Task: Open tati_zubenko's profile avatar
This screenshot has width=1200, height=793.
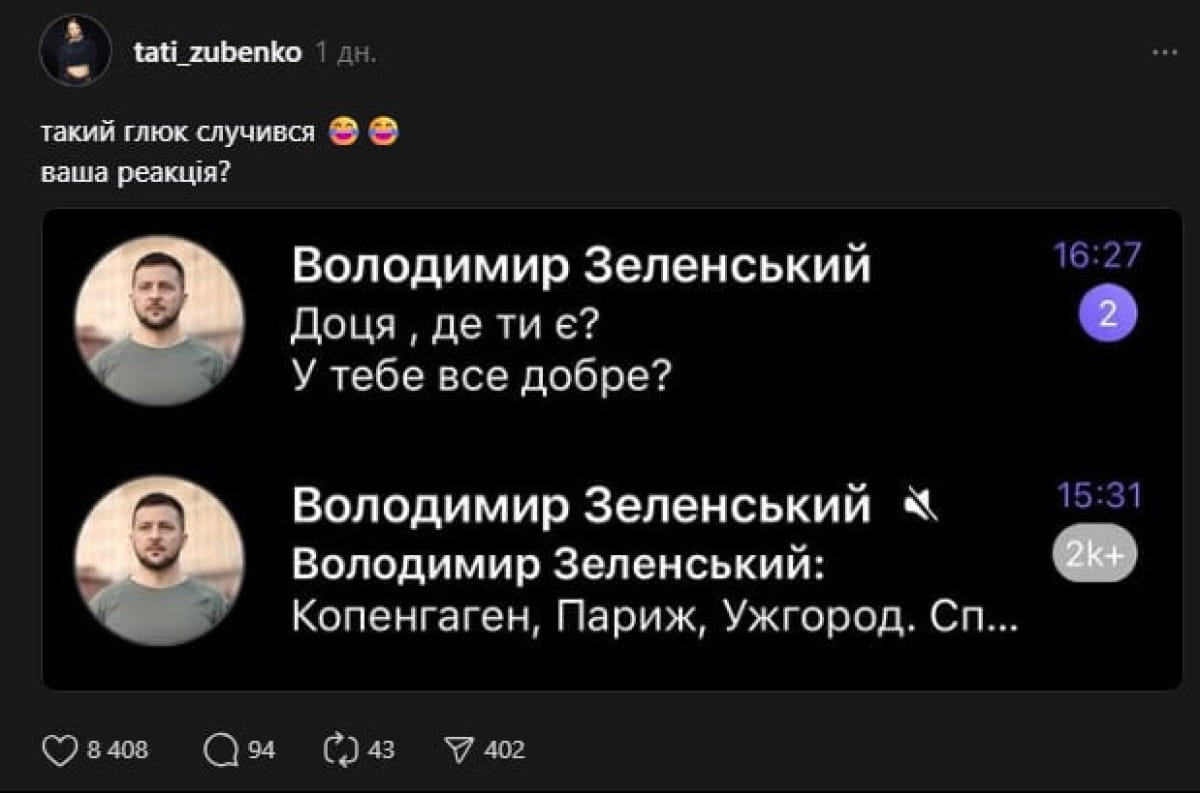Action: pyautogui.click(x=75, y=51)
